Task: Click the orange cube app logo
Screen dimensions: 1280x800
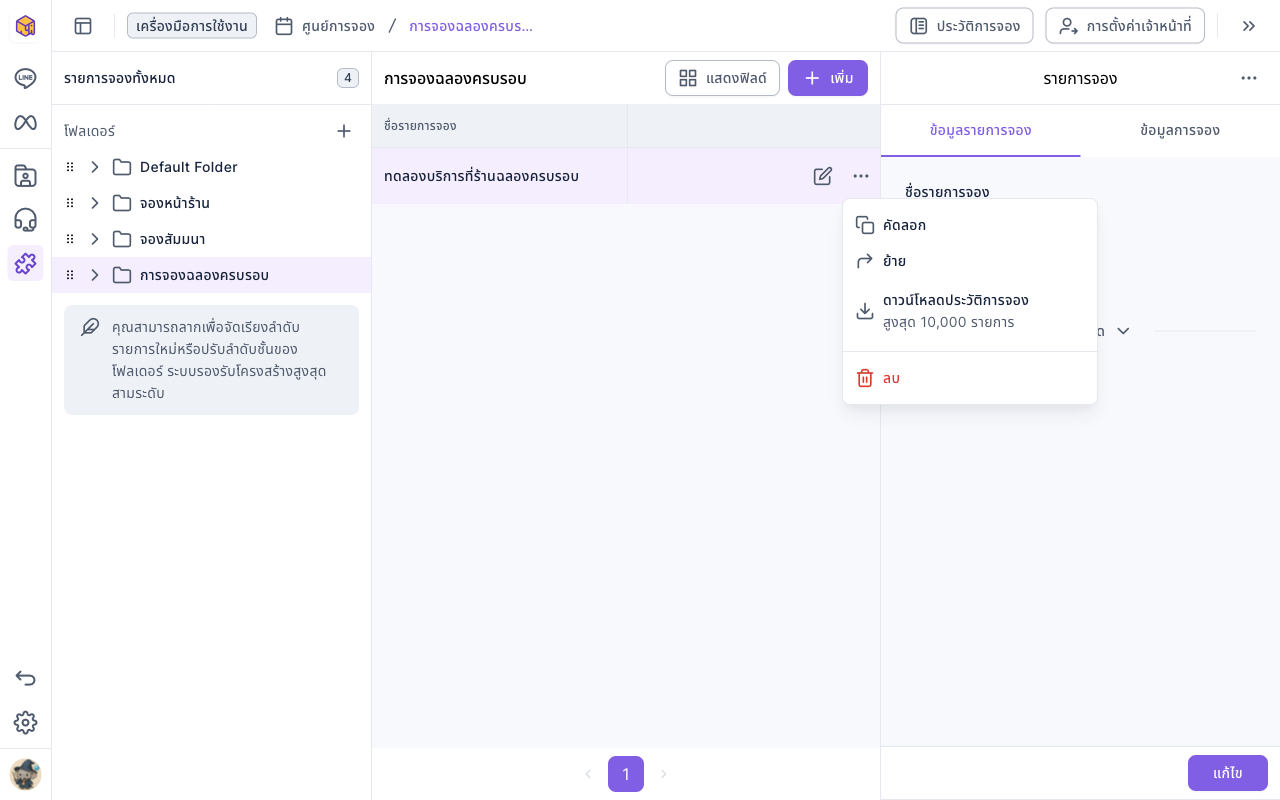Action: click(25, 26)
